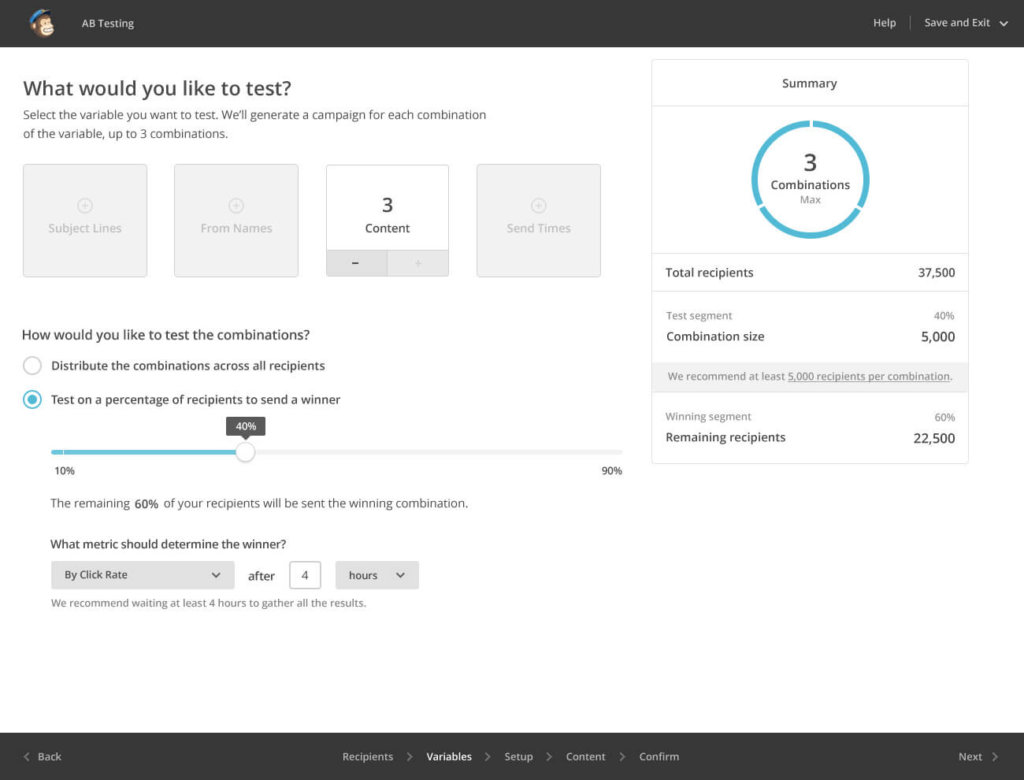Select test on a percentage of recipients
This screenshot has width=1024, height=780.
point(30,399)
